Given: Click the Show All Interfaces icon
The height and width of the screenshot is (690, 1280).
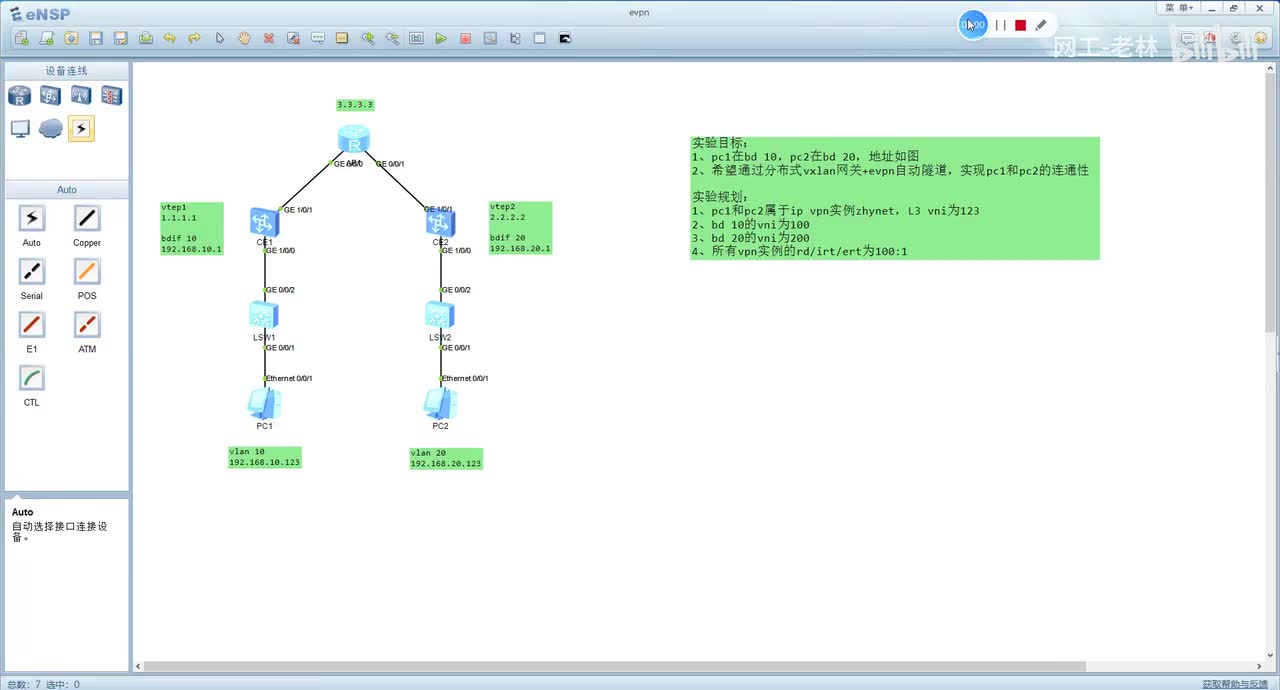Looking at the screenshot, I should point(515,38).
